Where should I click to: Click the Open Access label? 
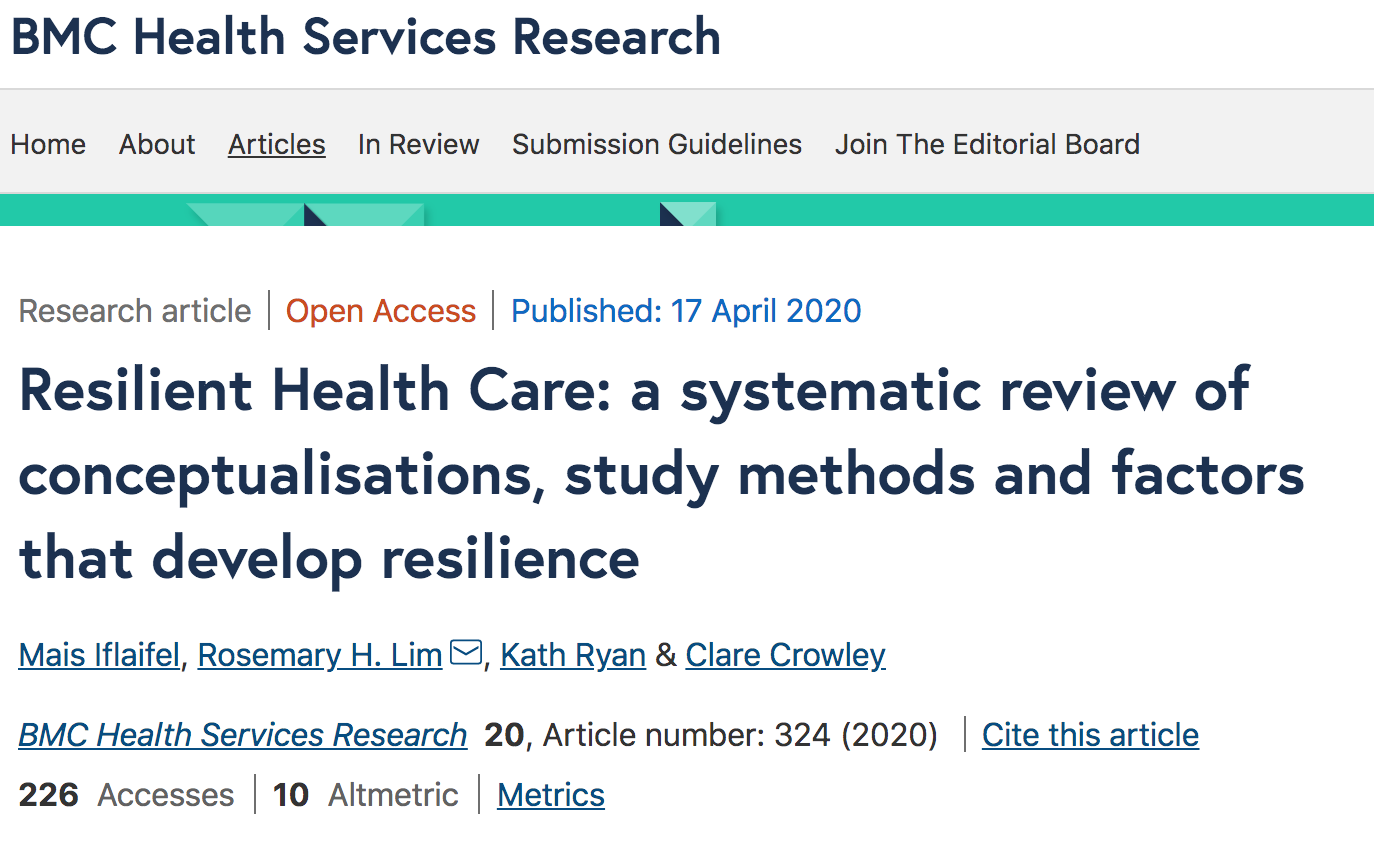pos(380,311)
